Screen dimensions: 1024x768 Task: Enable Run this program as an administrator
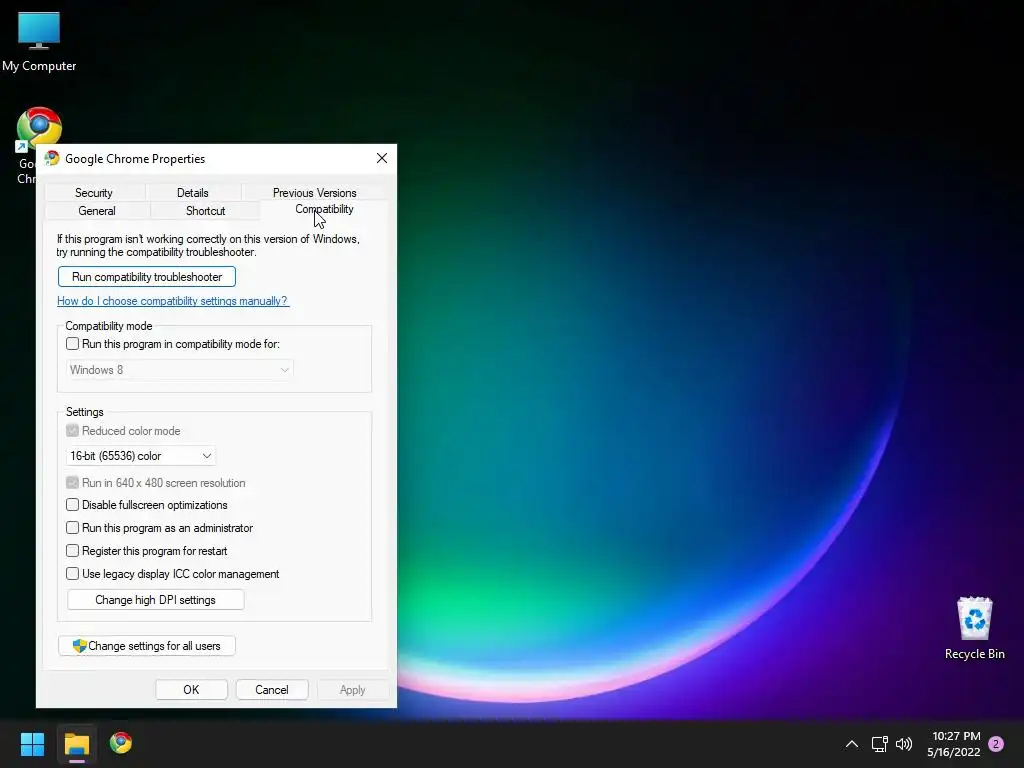tap(72, 528)
